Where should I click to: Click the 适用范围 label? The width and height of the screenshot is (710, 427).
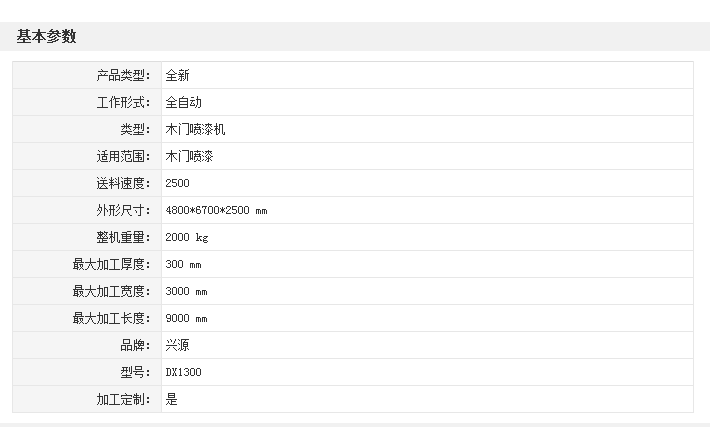pyautogui.click(x=123, y=157)
